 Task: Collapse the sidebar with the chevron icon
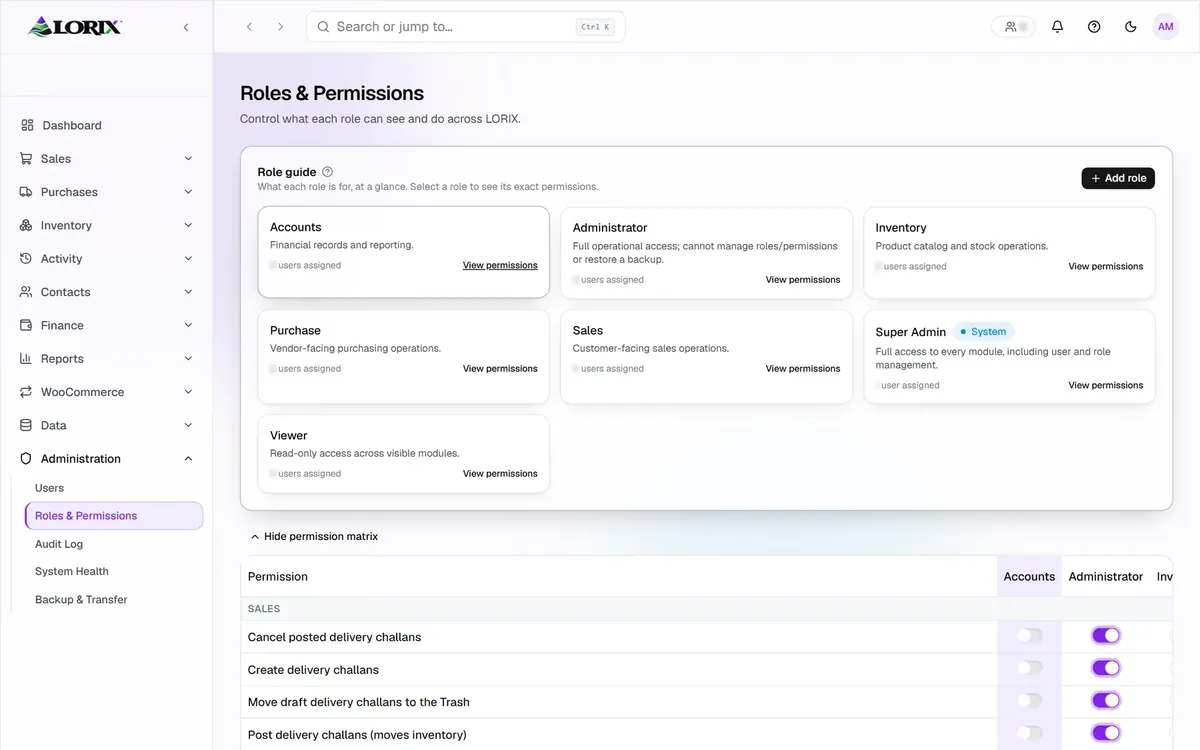[x=186, y=27]
